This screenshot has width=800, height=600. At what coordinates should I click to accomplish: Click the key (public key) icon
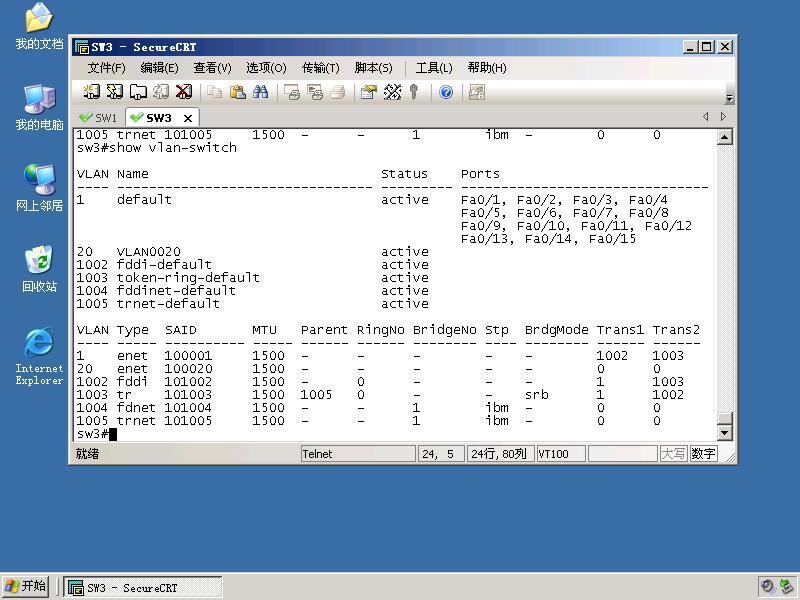[414, 92]
